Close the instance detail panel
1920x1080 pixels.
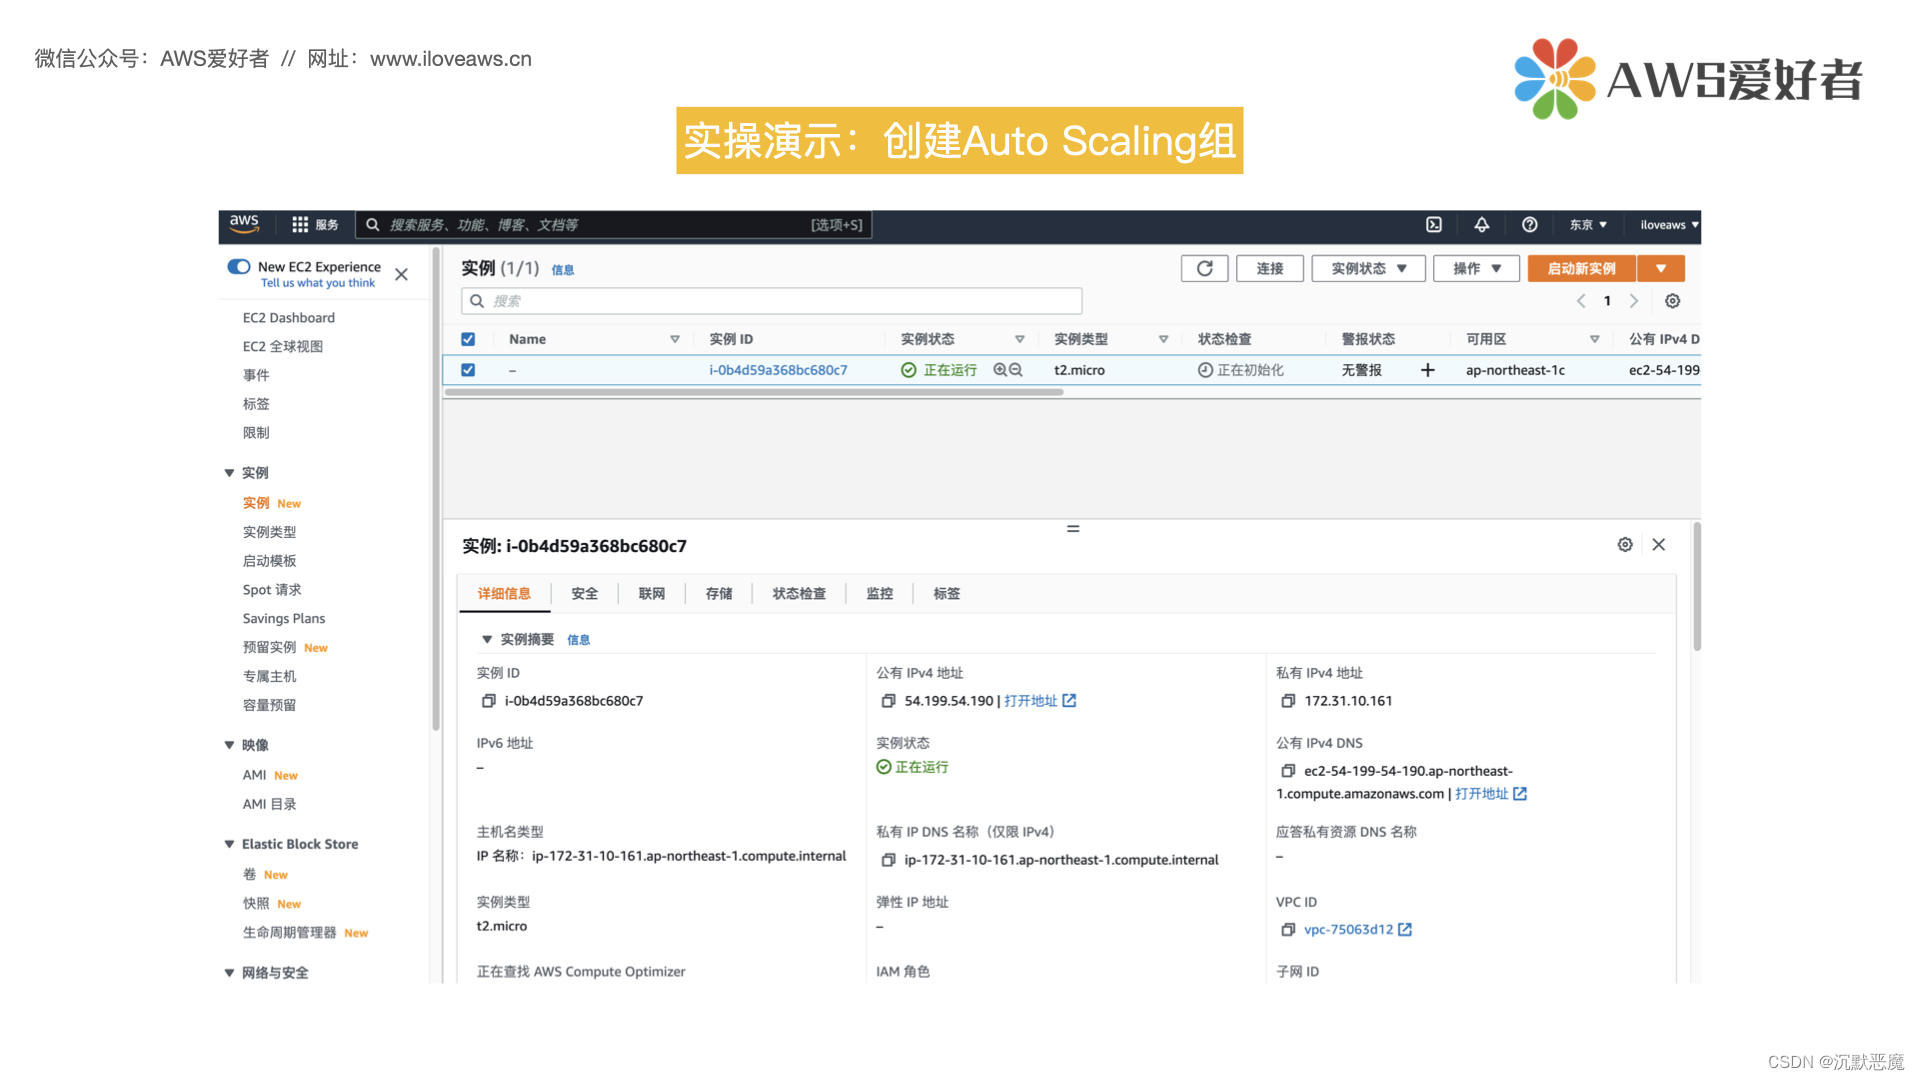tap(1659, 545)
